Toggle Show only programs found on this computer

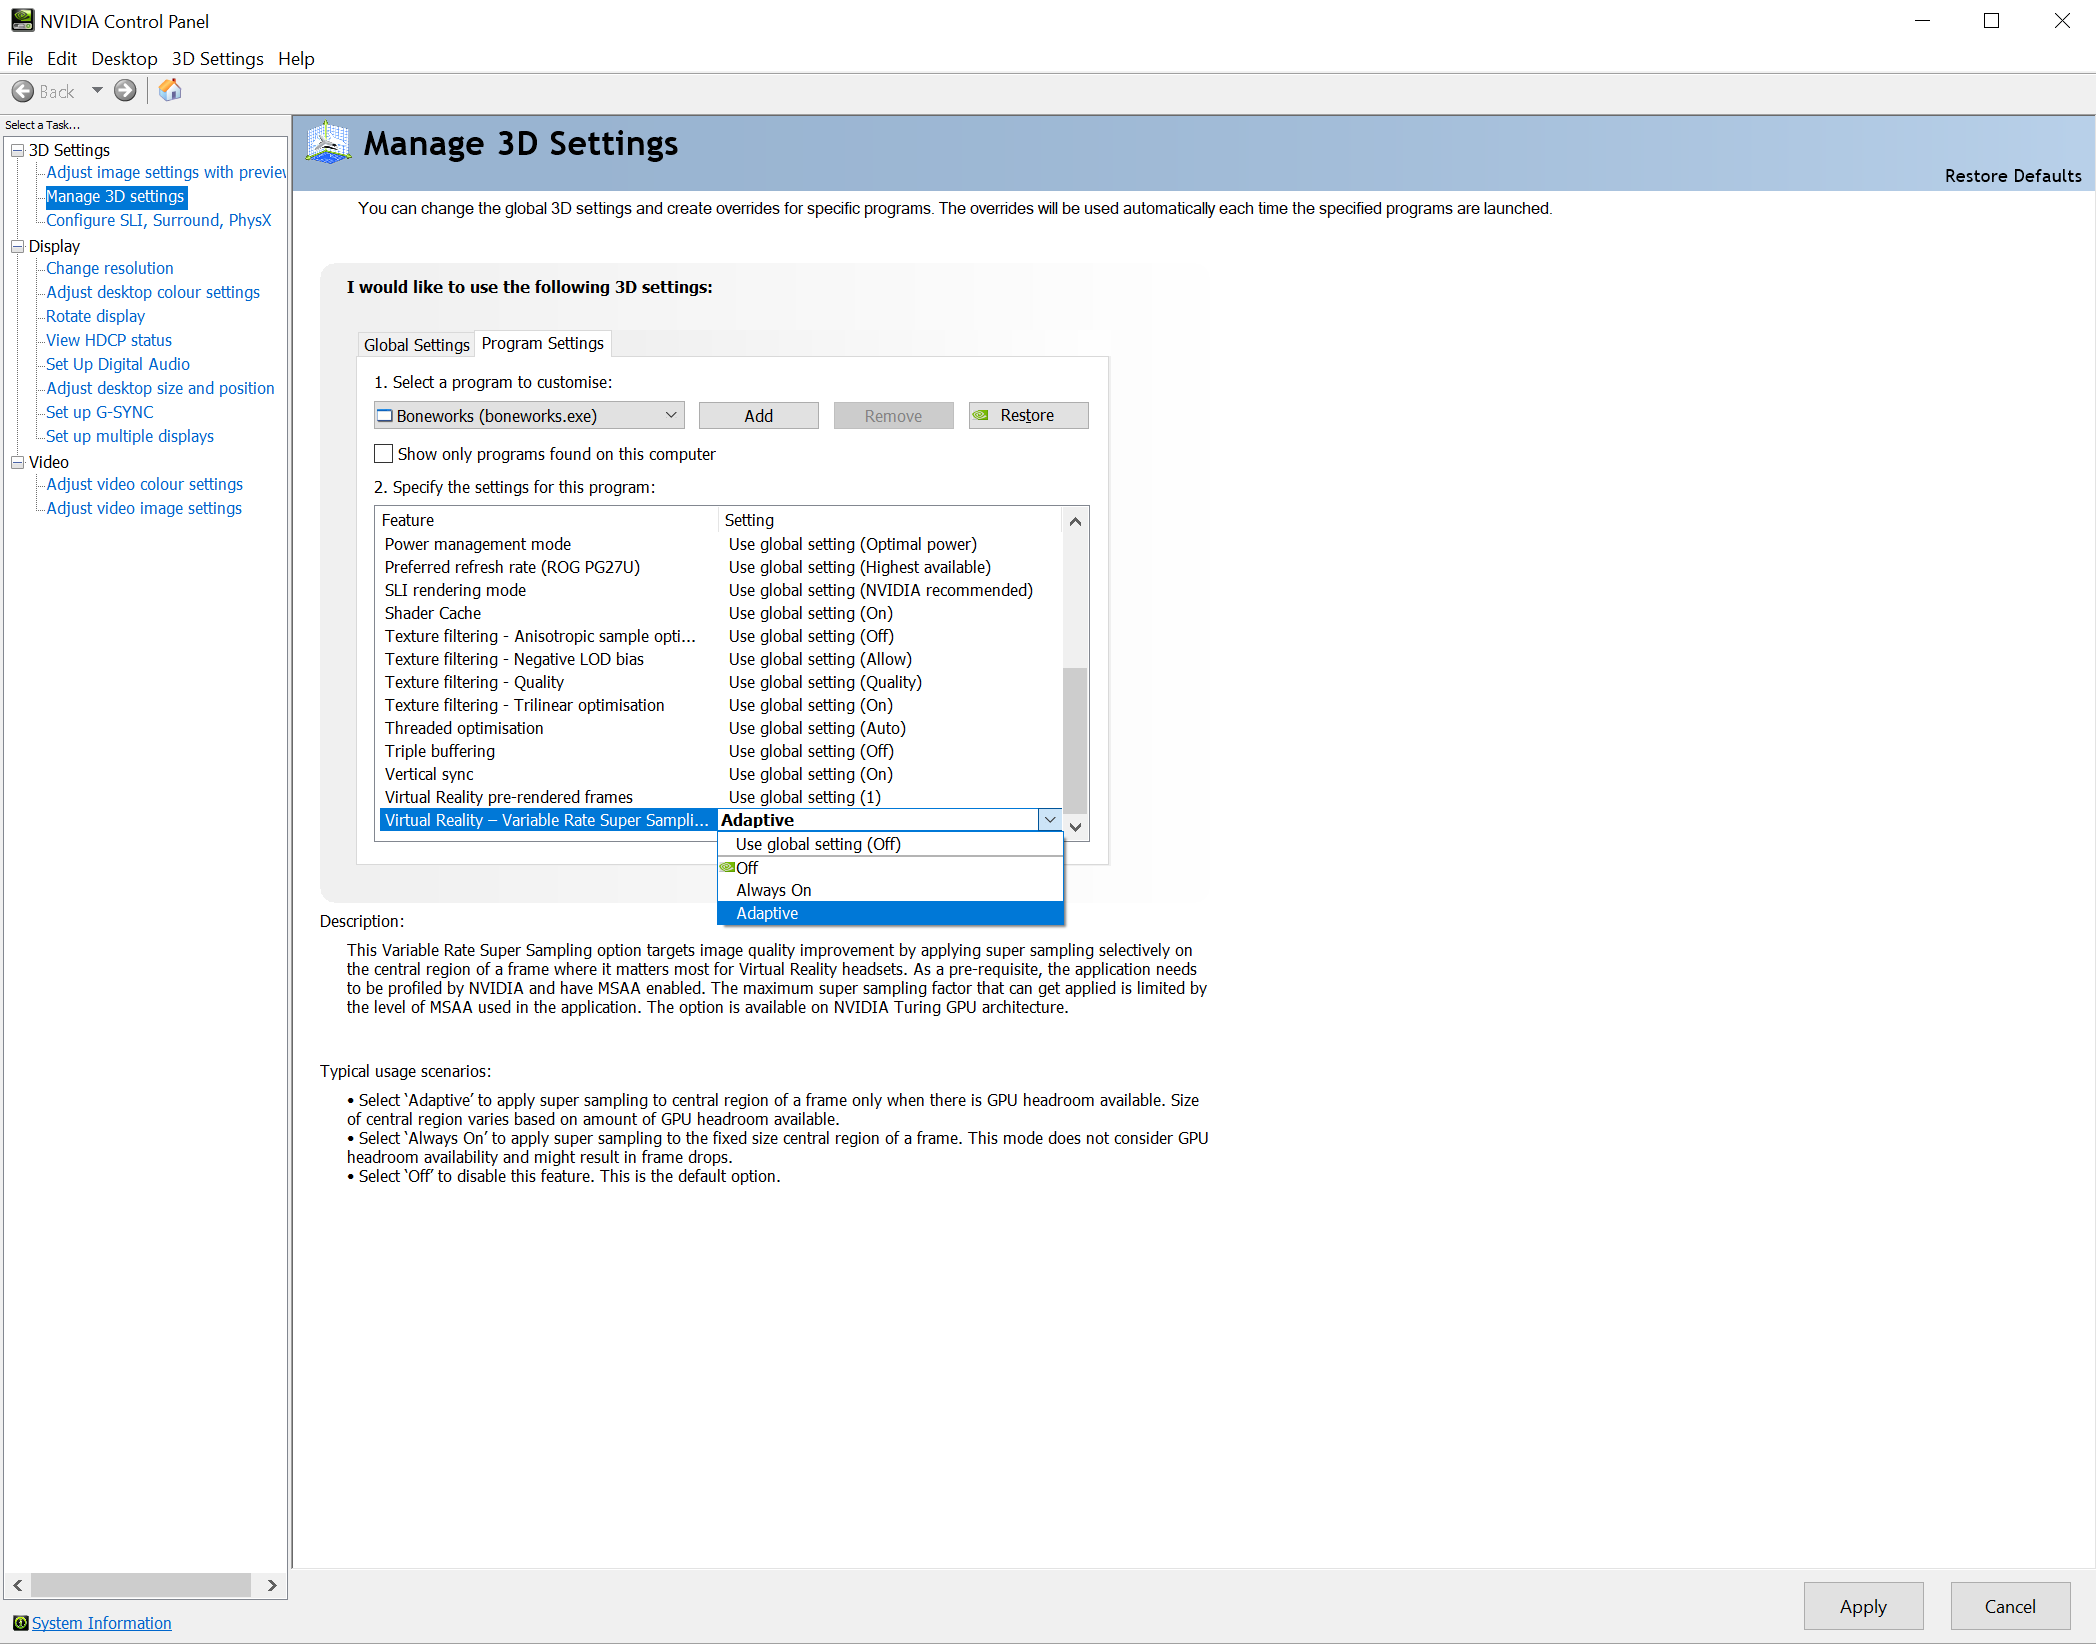tap(383, 454)
